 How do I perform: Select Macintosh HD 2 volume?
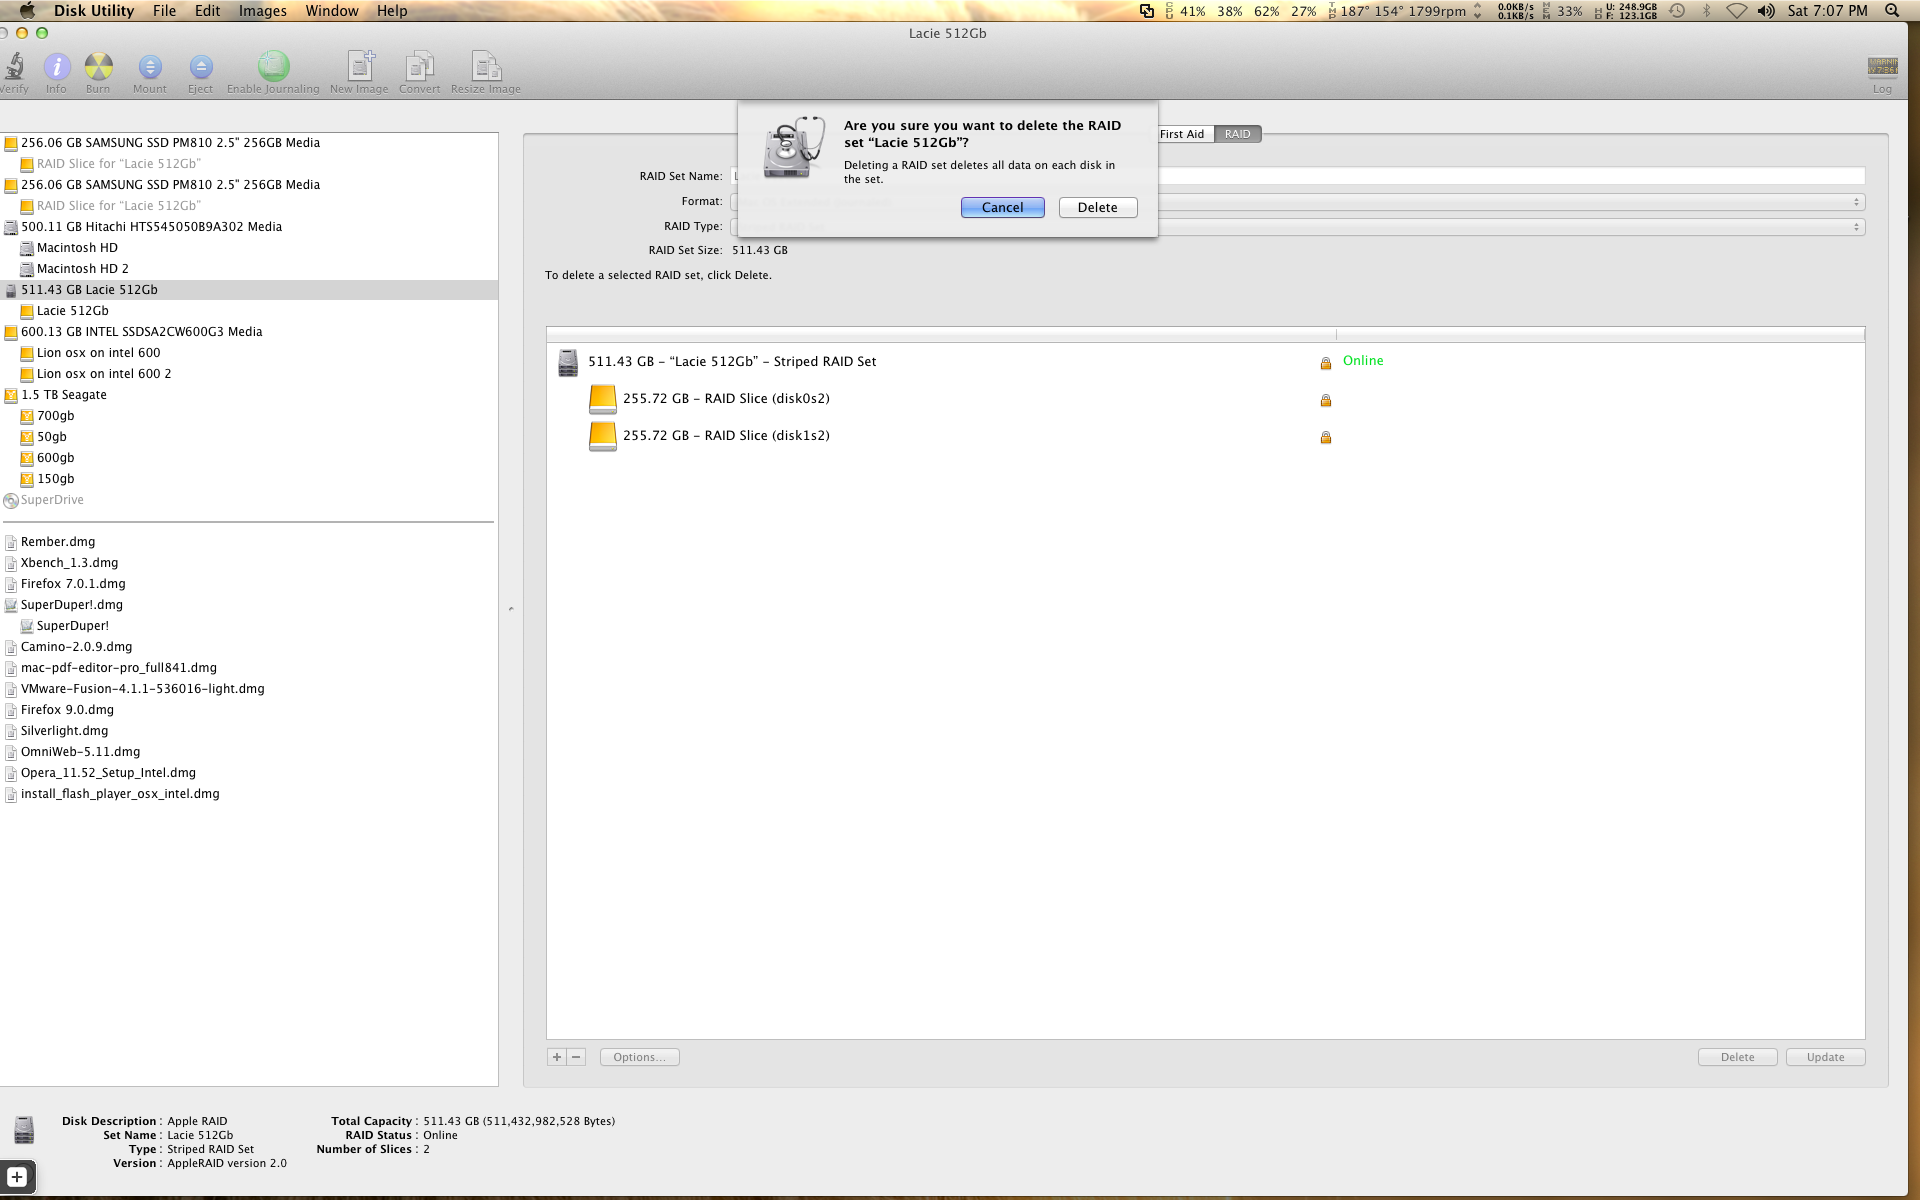tap(83, 269)
